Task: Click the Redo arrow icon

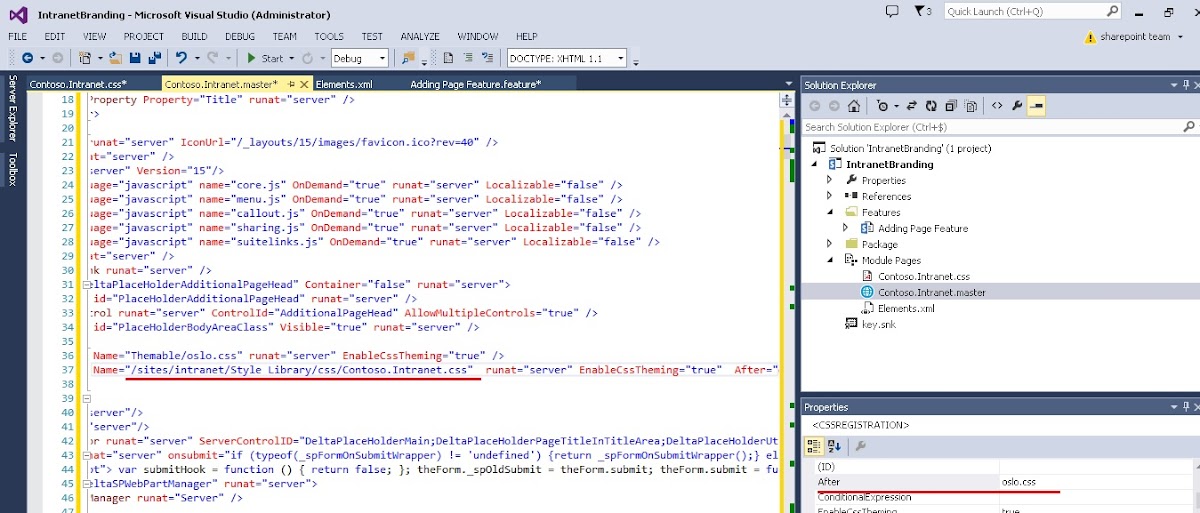Action: pyautogui.click(x=214, y=59)
